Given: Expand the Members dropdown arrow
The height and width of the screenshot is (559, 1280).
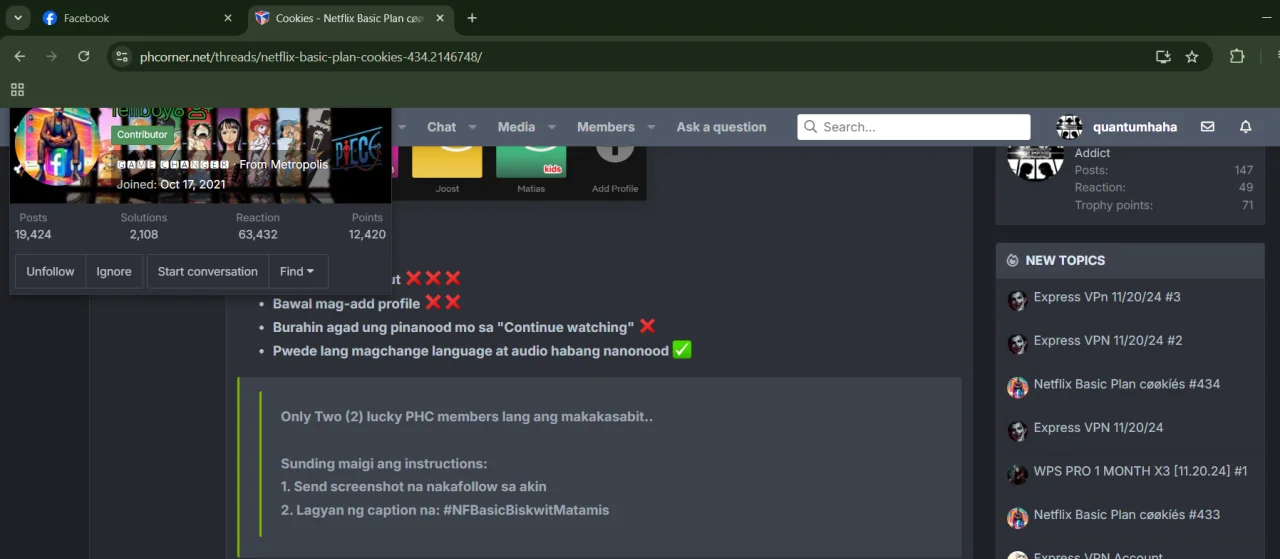Looking at the screenshot, I should 651,127.
